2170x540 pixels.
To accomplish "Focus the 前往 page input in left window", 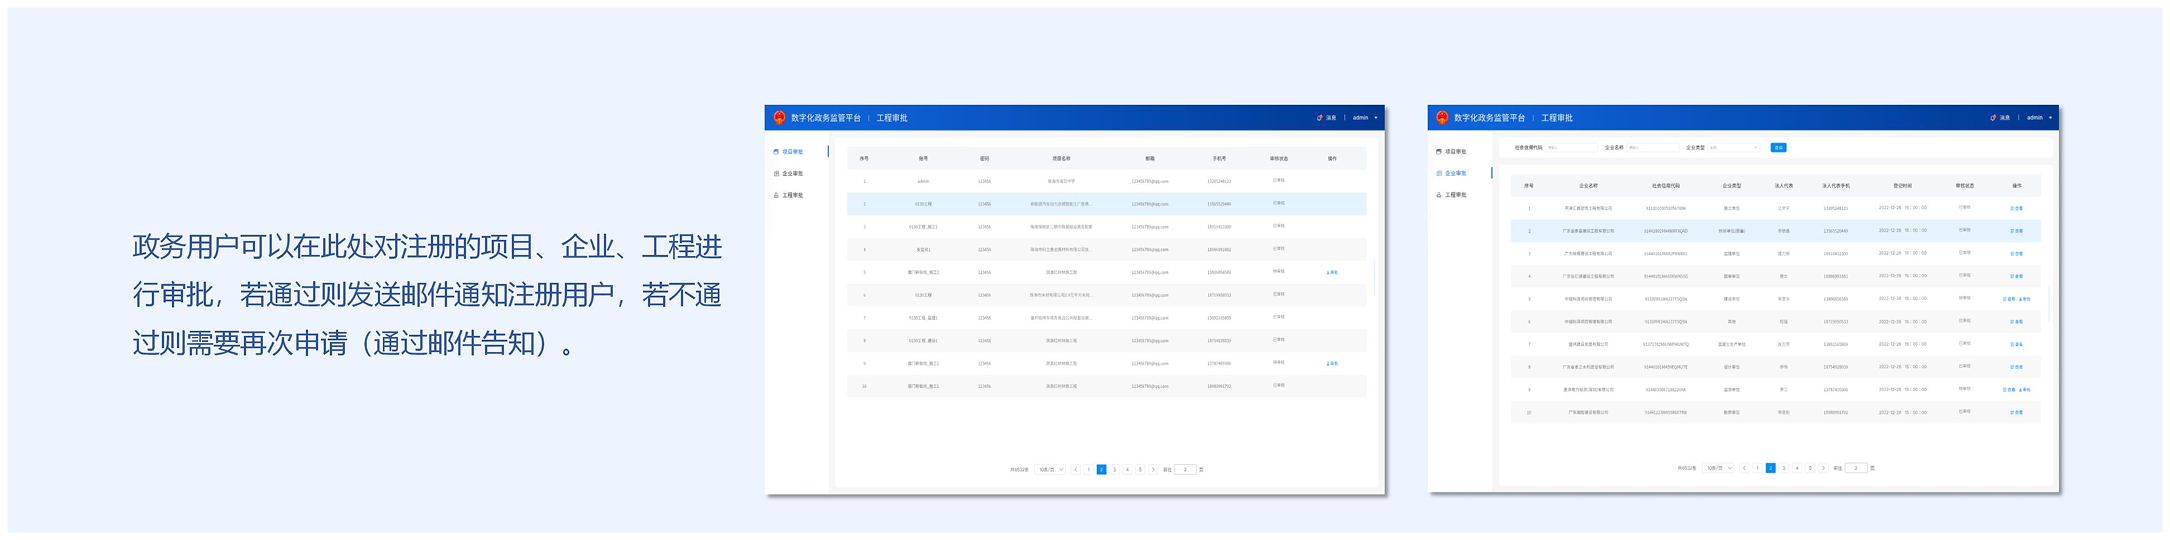I will [x=1185, y=469].
